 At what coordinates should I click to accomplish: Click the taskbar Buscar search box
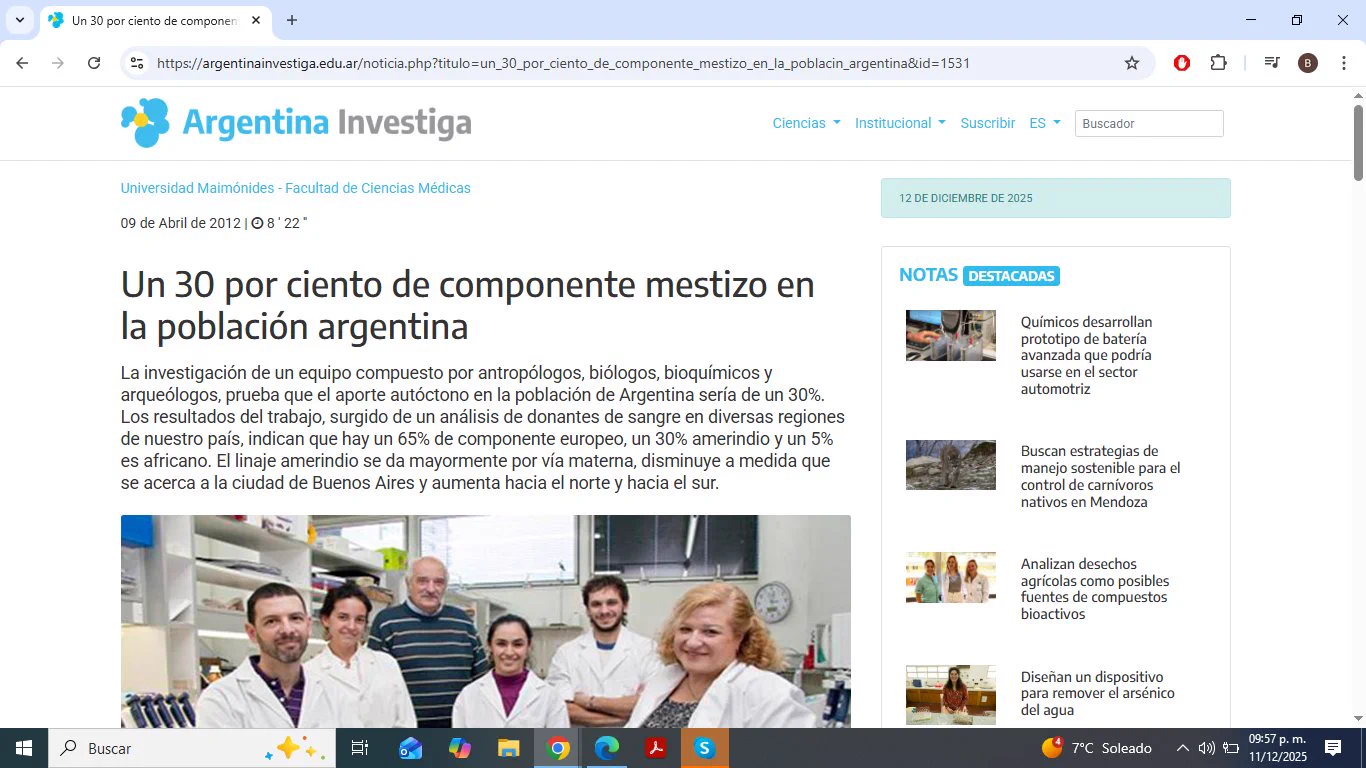click(x=191, y=748)
